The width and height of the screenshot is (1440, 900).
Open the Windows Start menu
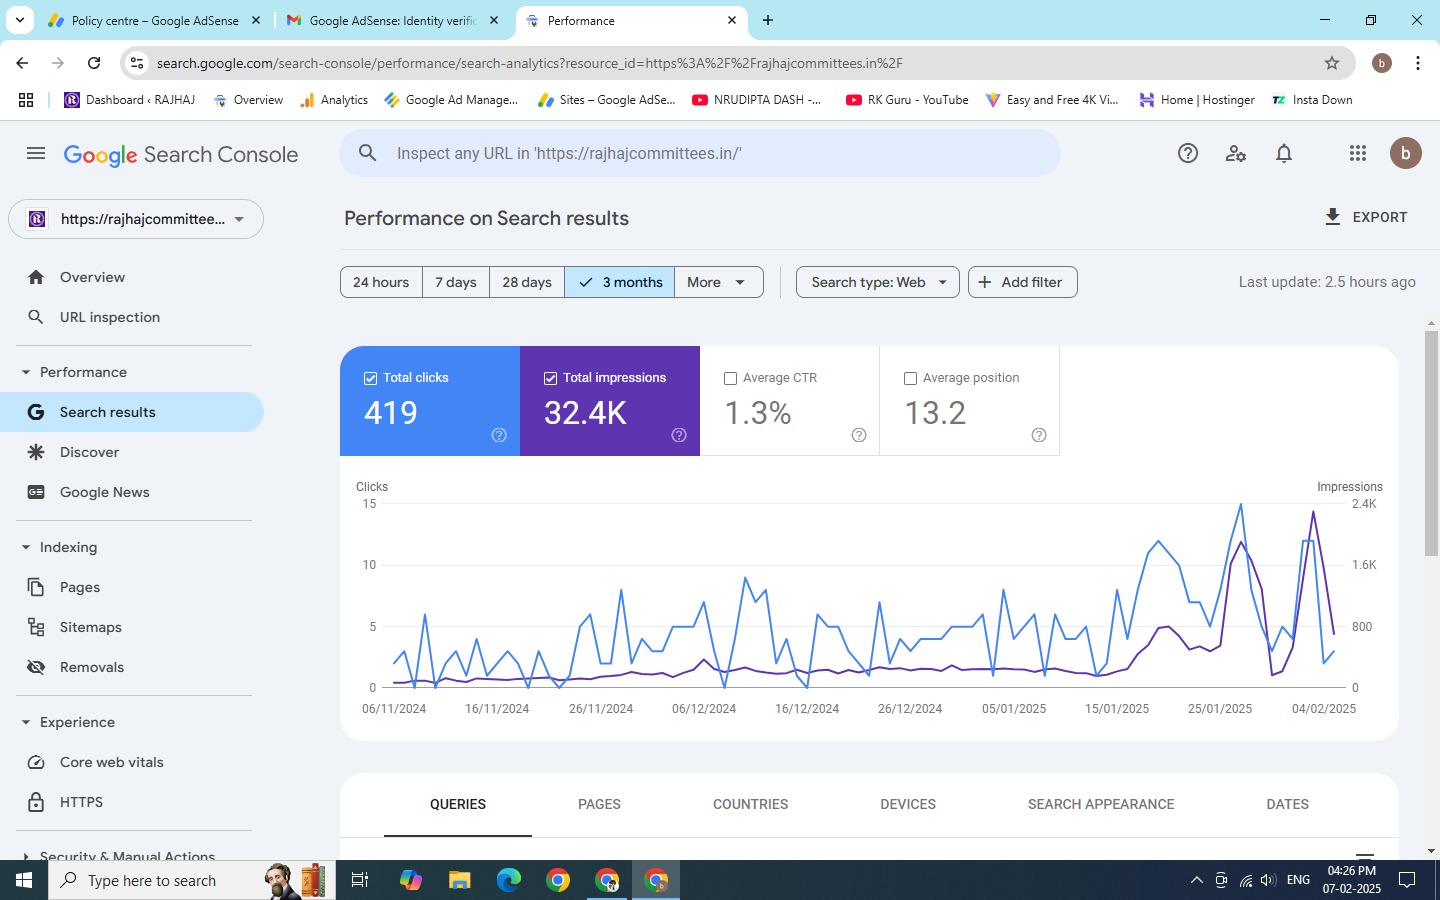tap(24, 880)
